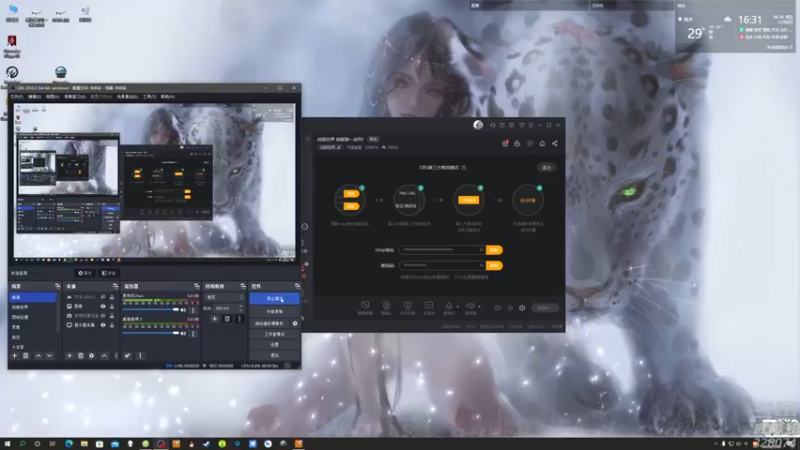Screen dimensions: 800x450
Task: Open virtual camera settings gear in Controls
Action: click(295, 323)
